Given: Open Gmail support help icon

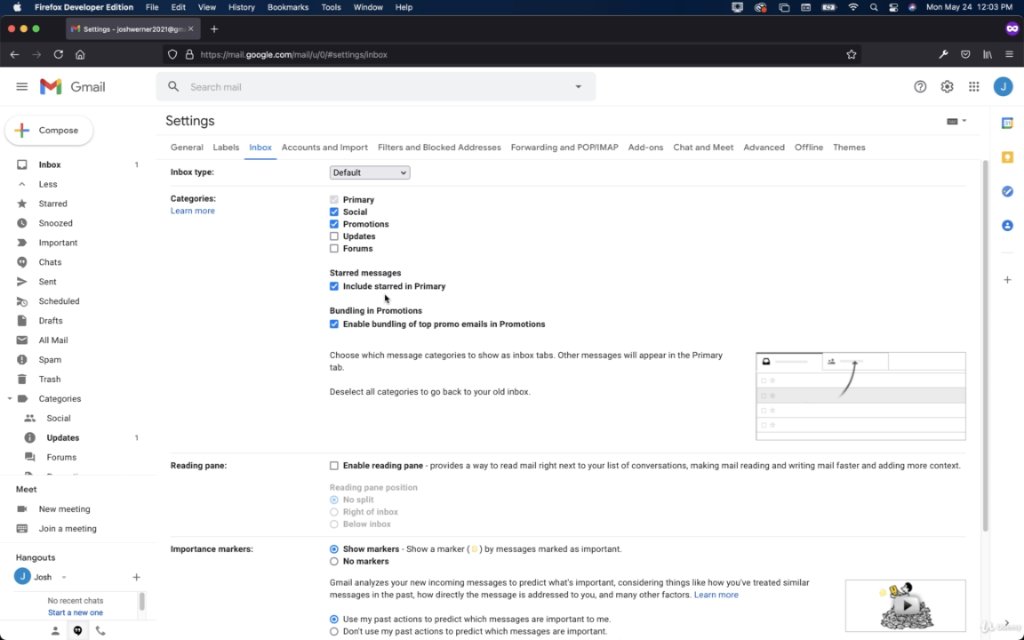Looking at the screenshot, I should (x=920, y=87).
